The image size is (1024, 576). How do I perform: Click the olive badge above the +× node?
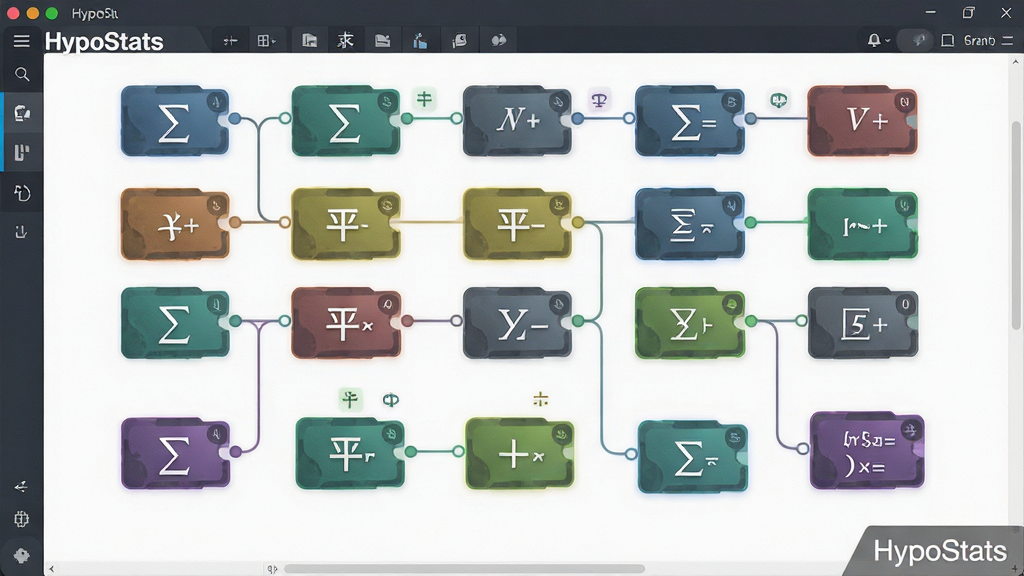tap(540, 399)
